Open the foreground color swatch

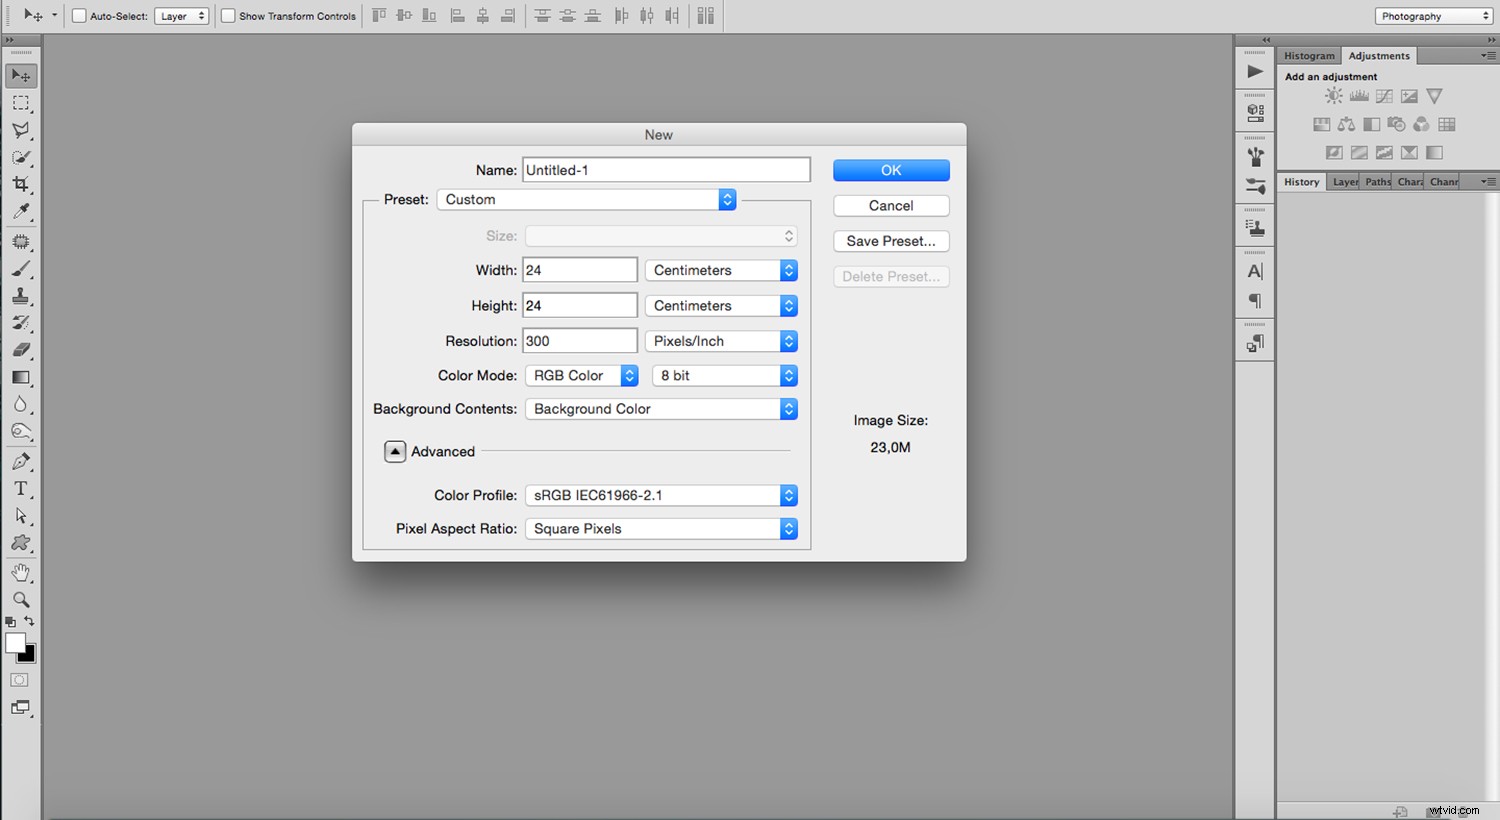click(x=15, y=642)
